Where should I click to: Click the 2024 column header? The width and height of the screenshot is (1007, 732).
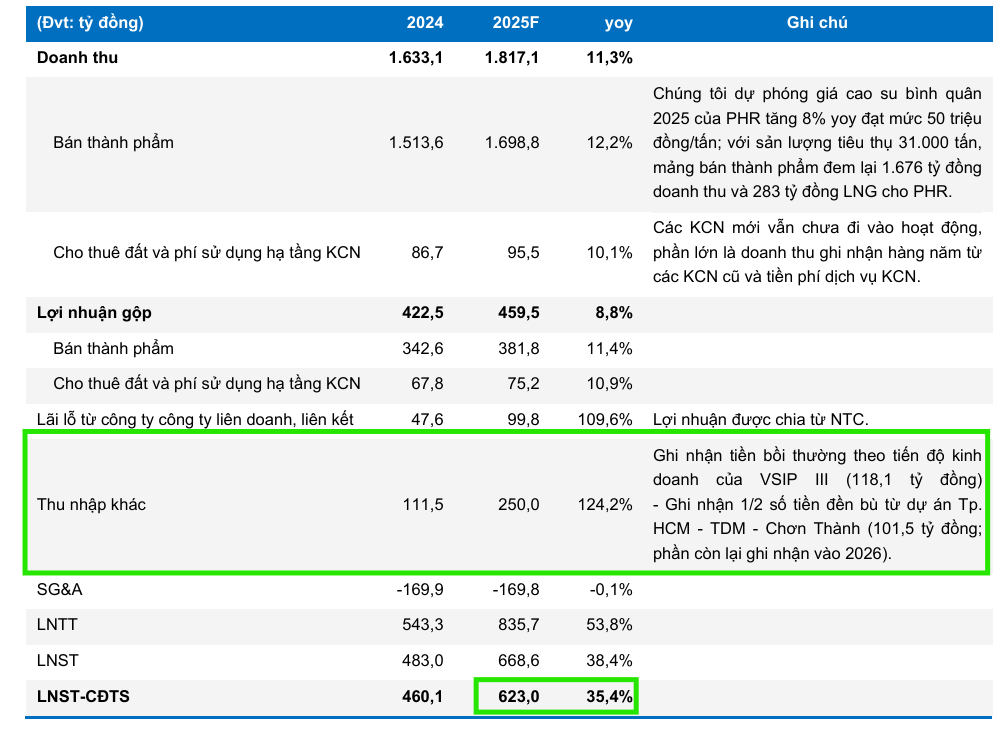coord(424,22)
